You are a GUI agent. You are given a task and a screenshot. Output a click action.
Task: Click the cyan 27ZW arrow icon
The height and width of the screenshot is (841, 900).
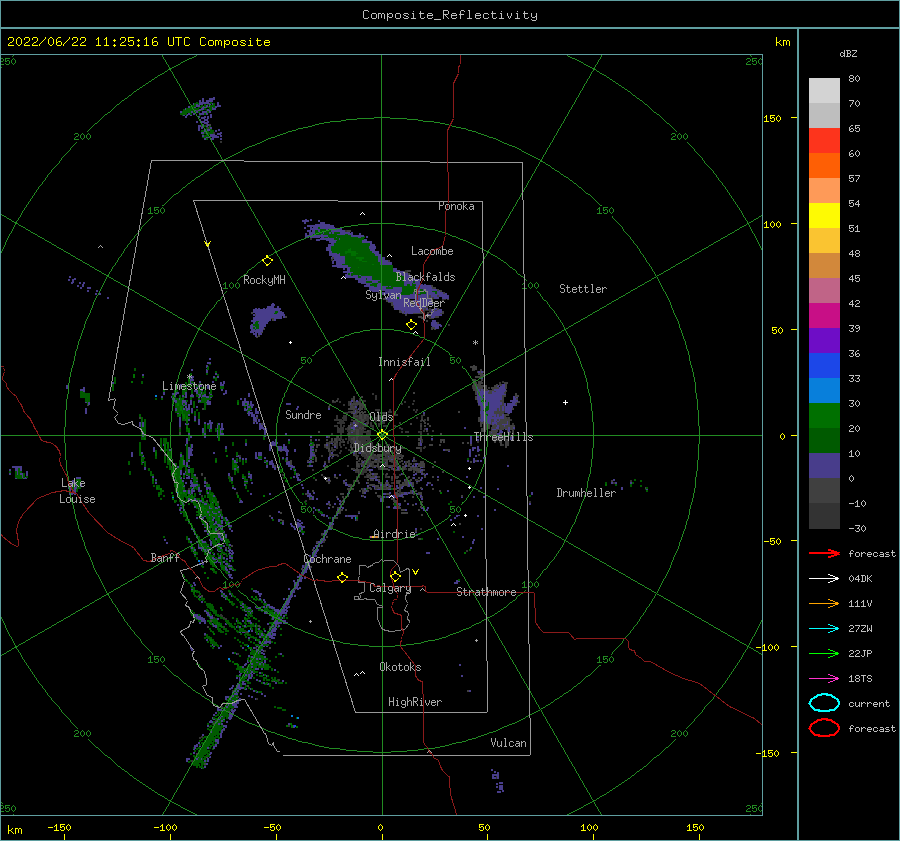824,629
